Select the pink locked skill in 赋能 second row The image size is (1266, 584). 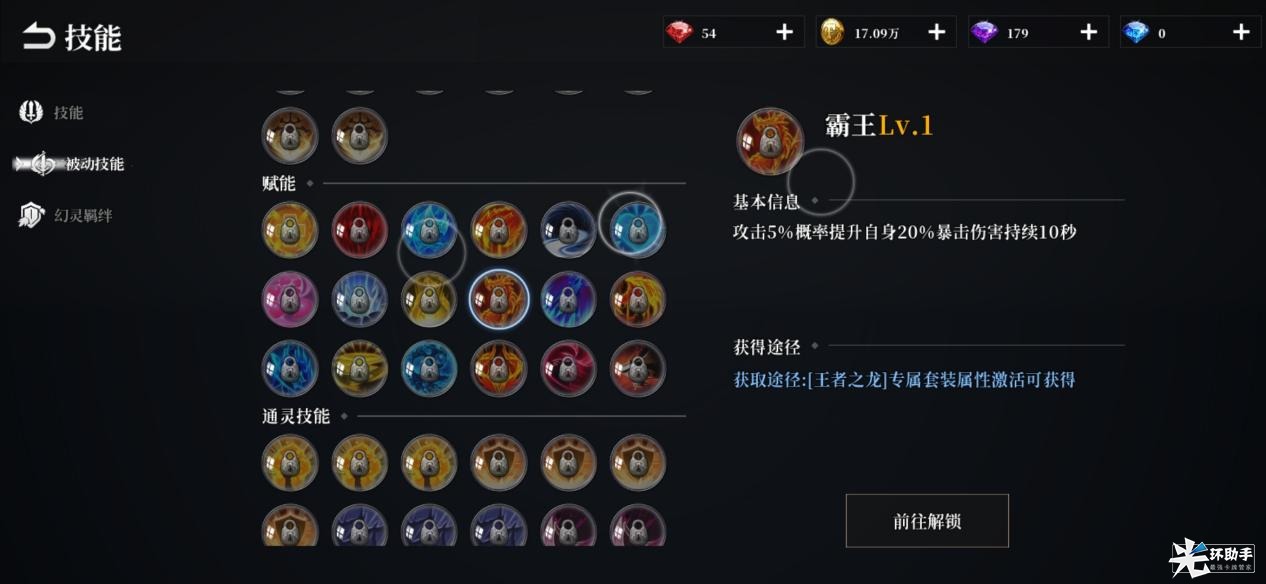click(290, 300)
